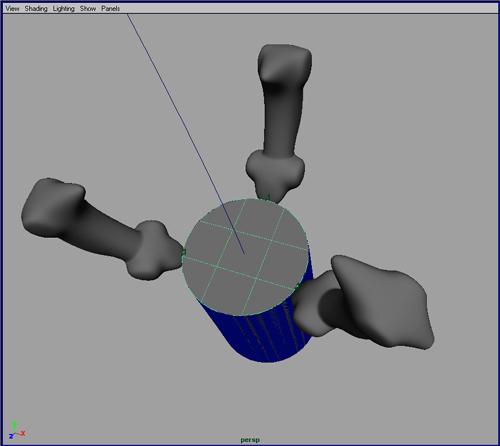Click the green marker joining left bone and cylinder
The width and height of the screenshot is (500, 446).
[183, 252]
